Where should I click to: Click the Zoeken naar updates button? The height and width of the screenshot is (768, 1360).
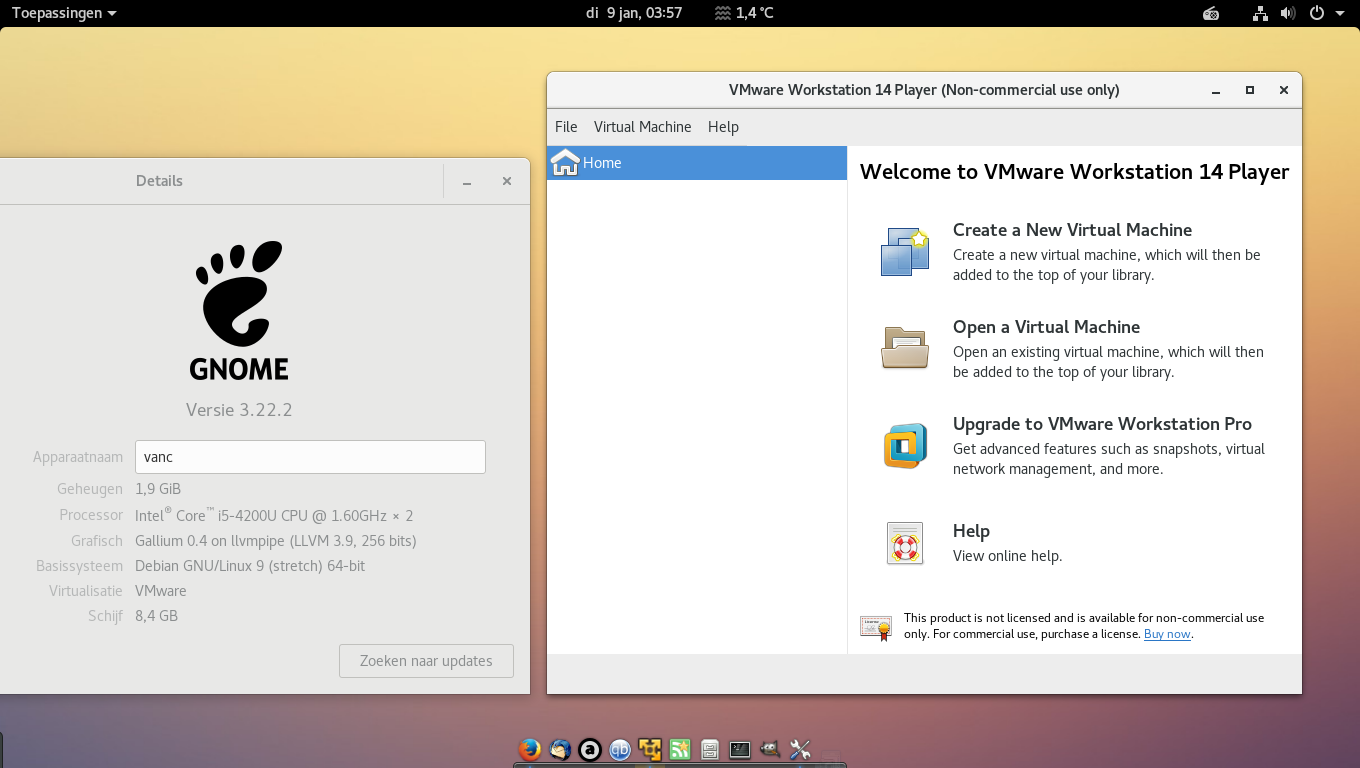tap(426, 661)
